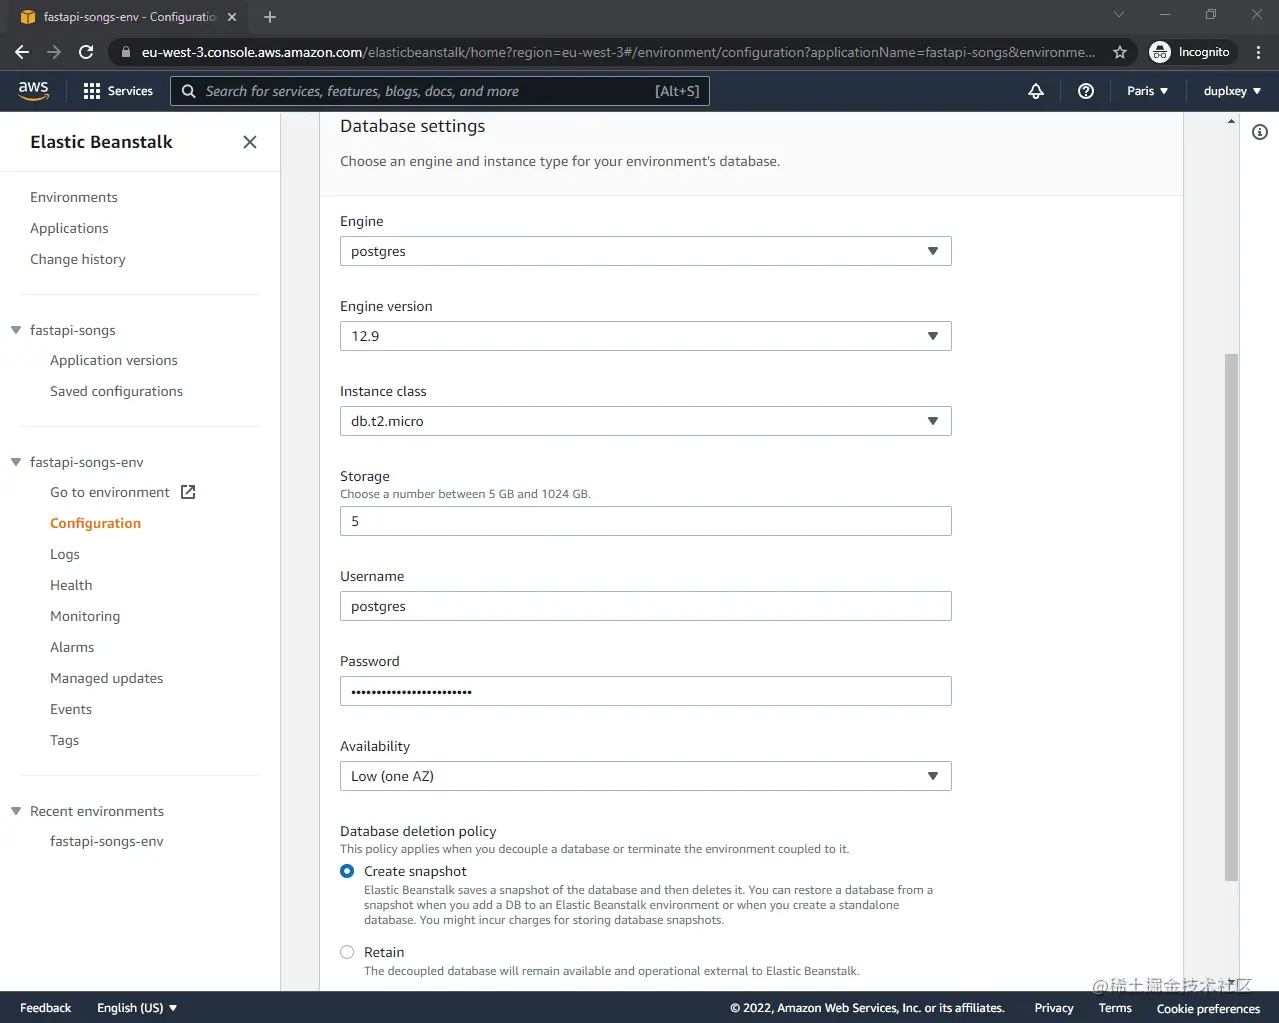
Task: Reload the page with refresh icon
Action: point(86,52)
